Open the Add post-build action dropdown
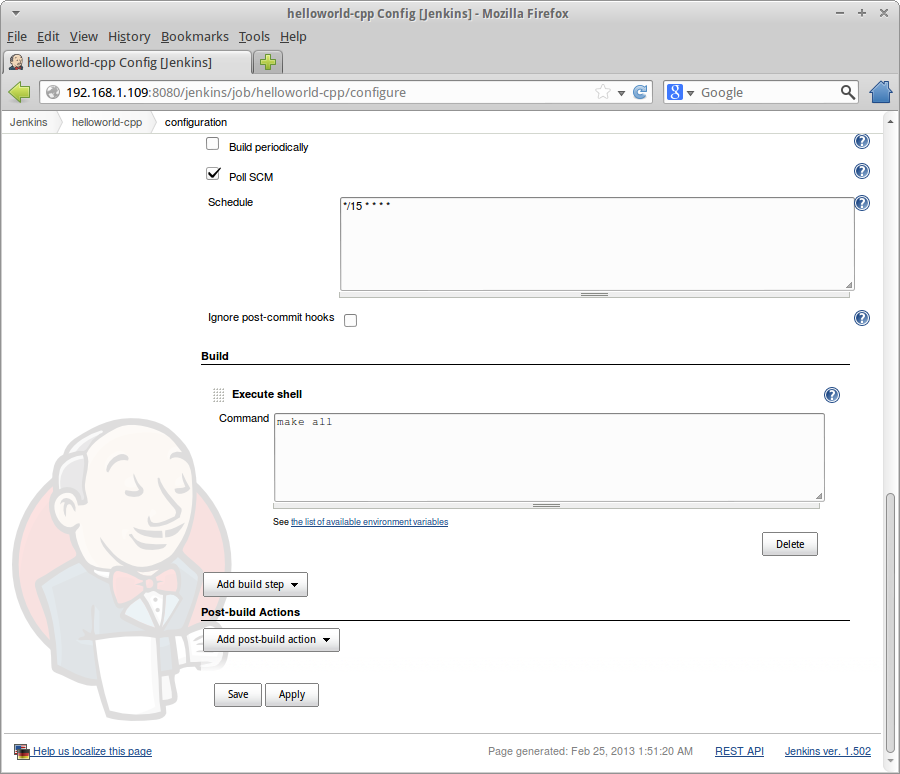Image resolution: width=900 pixels, height=774 pixels. click(x=271, y=640)
